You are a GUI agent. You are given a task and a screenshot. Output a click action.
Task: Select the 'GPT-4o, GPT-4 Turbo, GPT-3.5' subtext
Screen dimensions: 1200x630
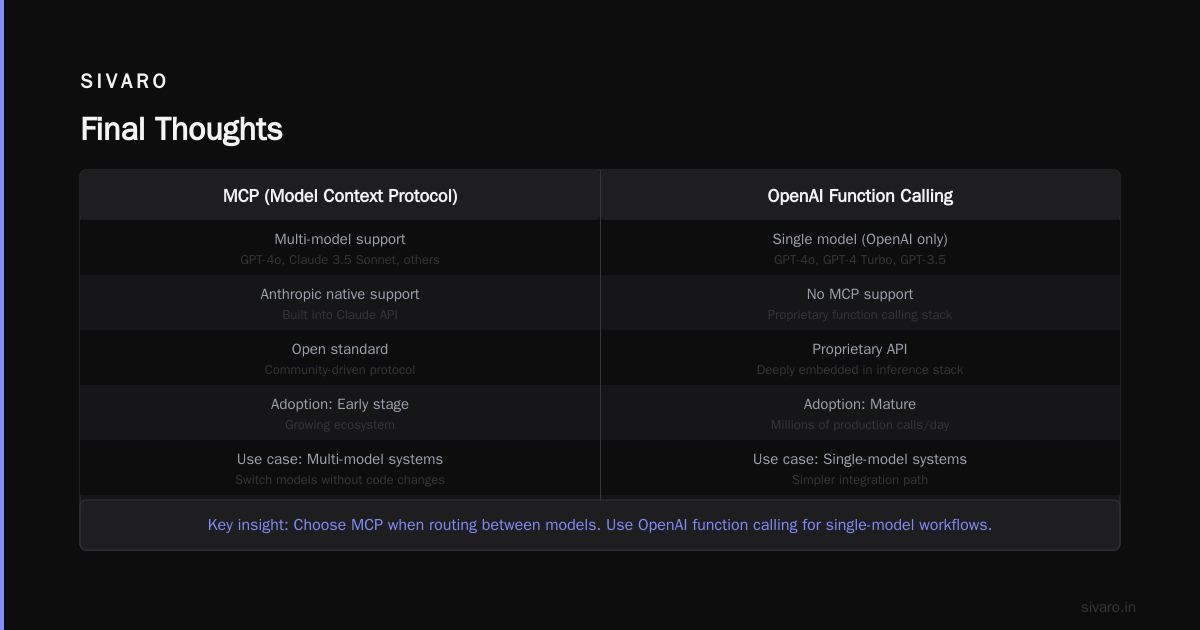coord(860,260)
